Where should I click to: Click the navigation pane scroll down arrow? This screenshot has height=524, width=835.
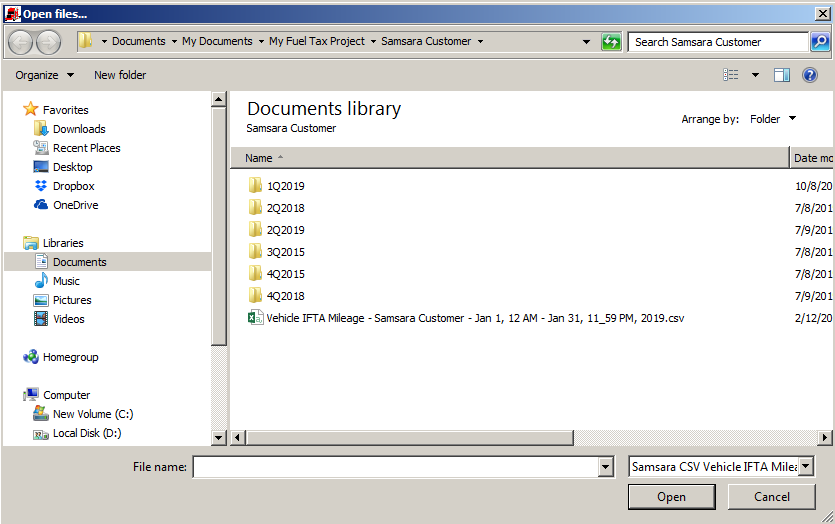tap(219, 438)
